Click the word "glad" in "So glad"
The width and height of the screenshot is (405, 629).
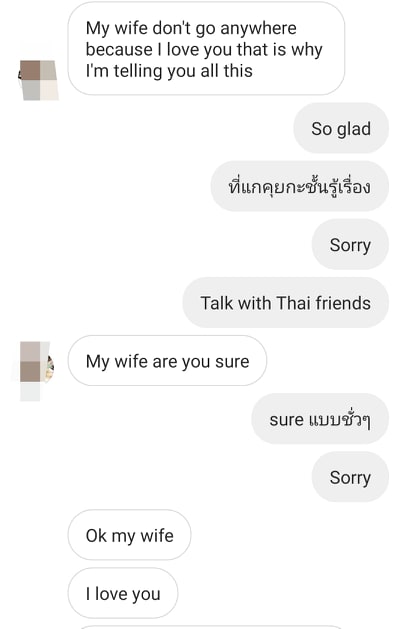pyautogui.click(x=354, y=129)
